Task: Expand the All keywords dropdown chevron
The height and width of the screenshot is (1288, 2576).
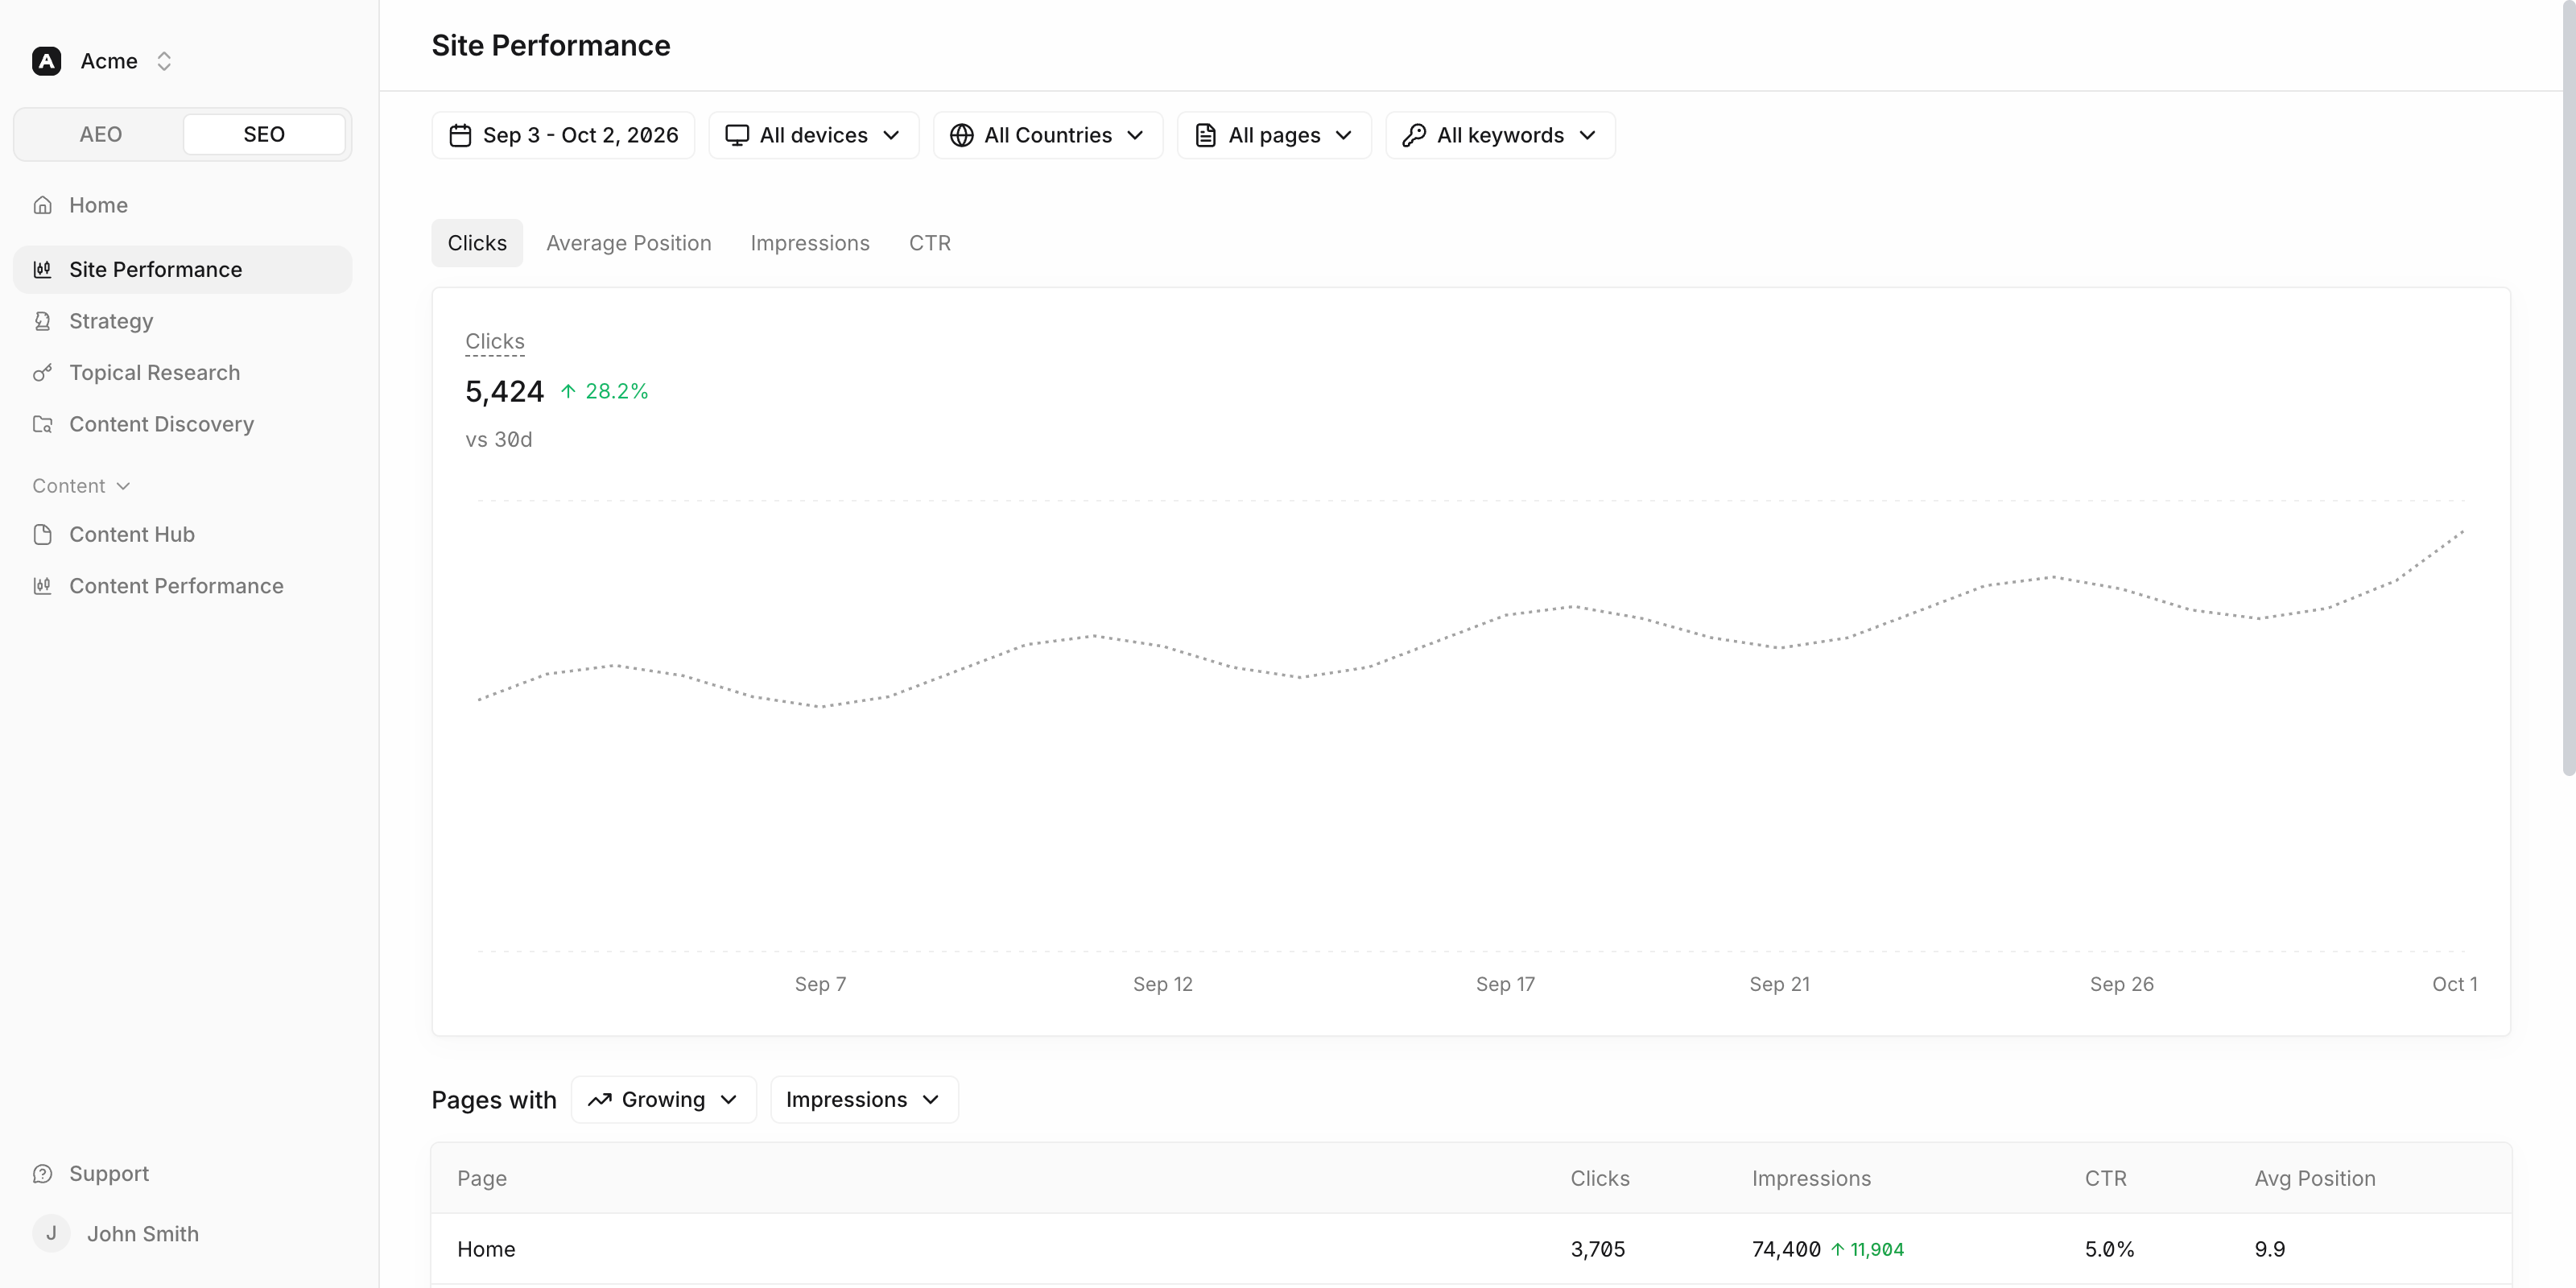Action: click(1588, 135)
